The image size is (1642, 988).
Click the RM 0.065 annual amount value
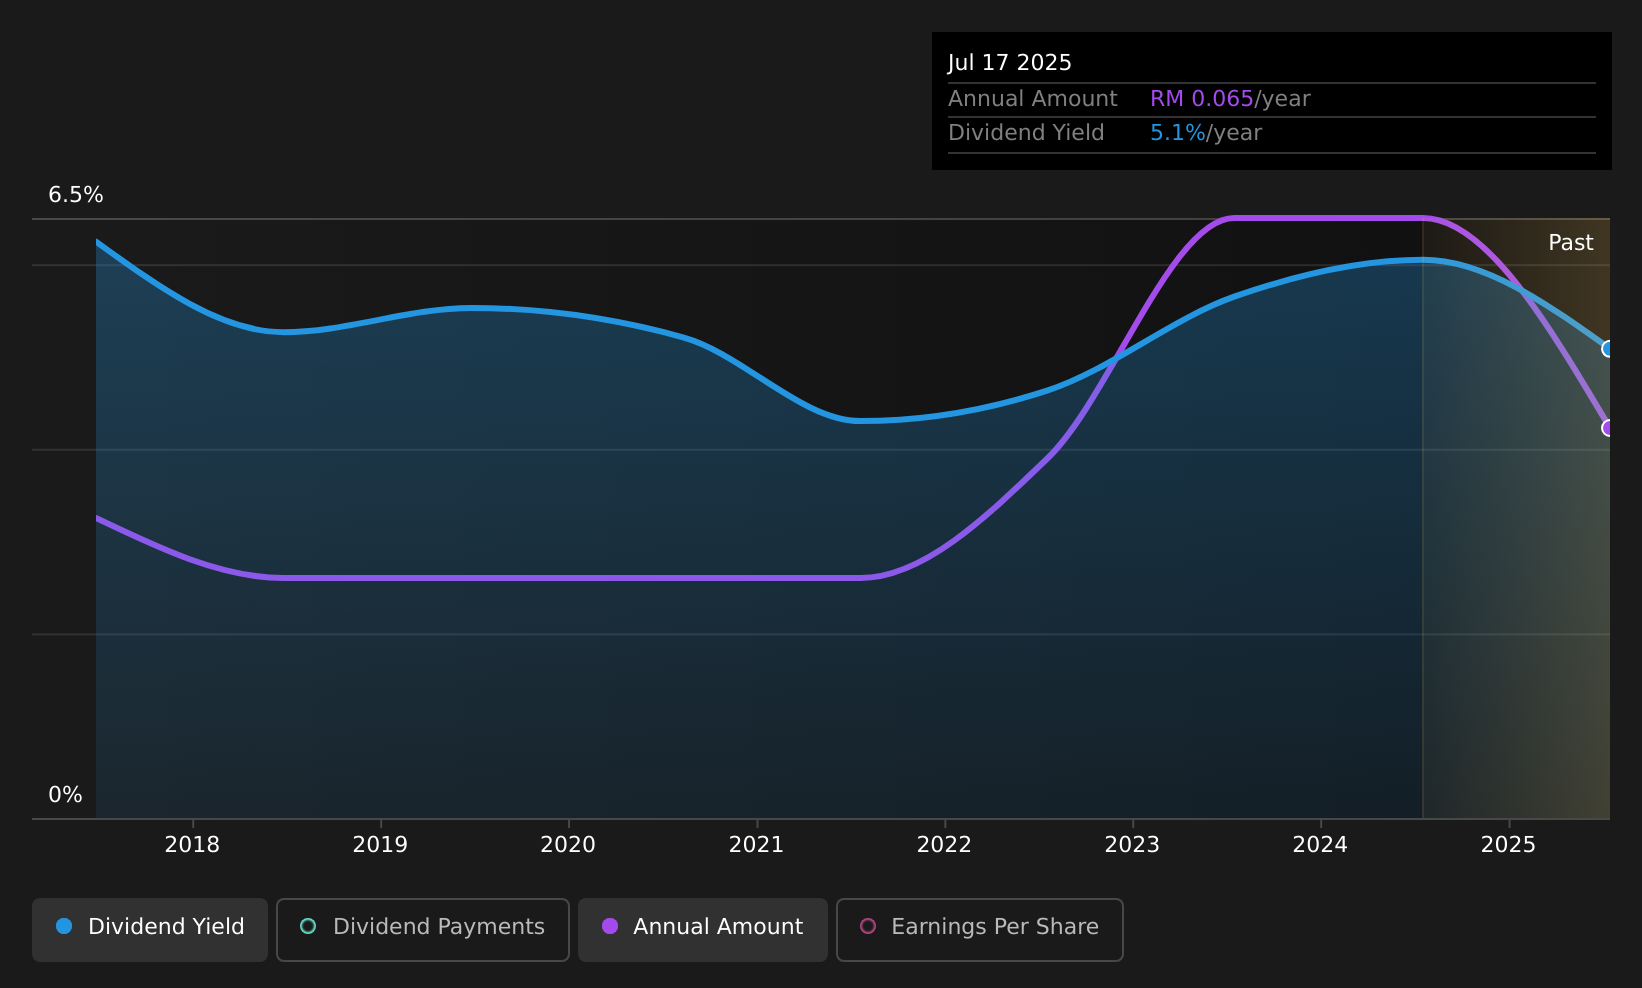tap(1201, 99)
